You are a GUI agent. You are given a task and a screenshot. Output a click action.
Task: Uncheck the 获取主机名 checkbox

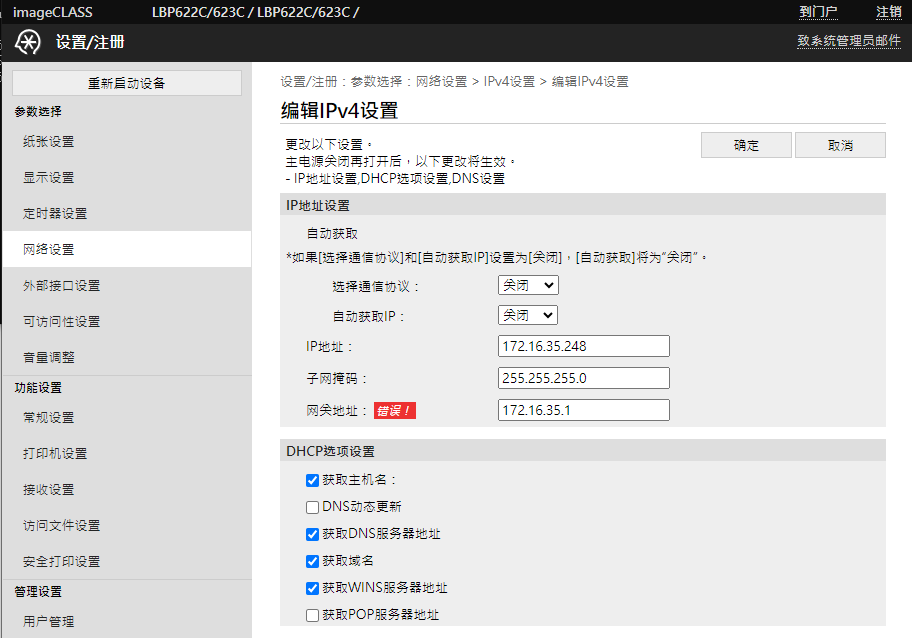(312, 480)
